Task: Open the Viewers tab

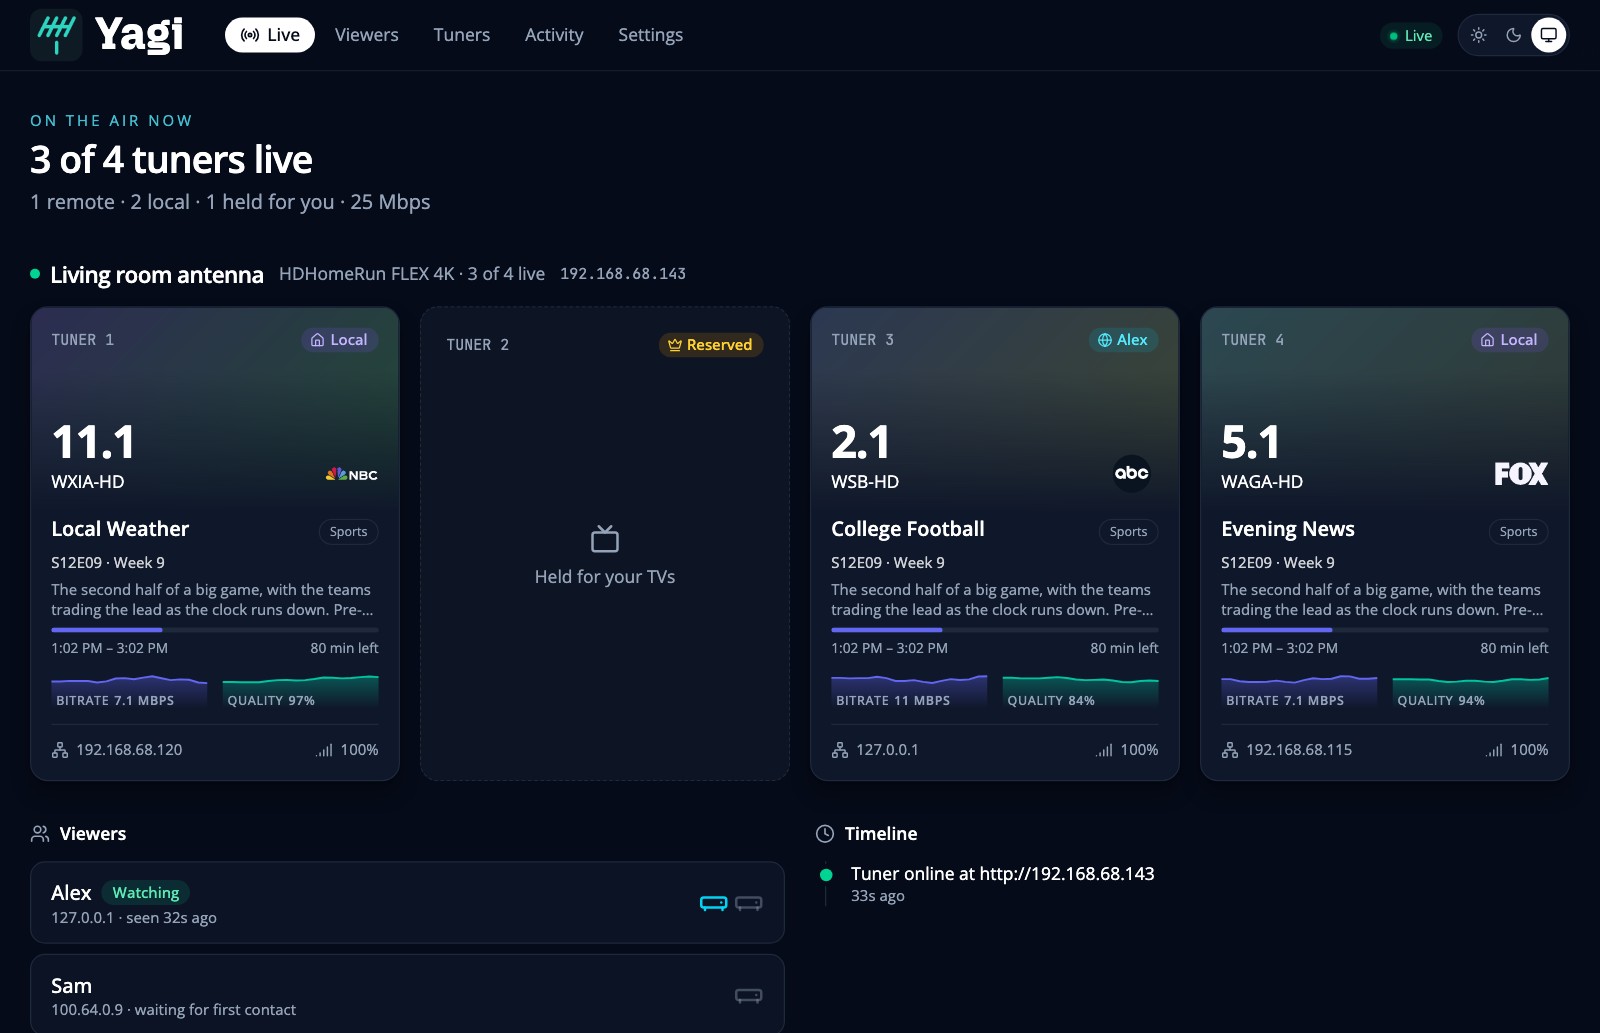Action: (x=366, y=35)
